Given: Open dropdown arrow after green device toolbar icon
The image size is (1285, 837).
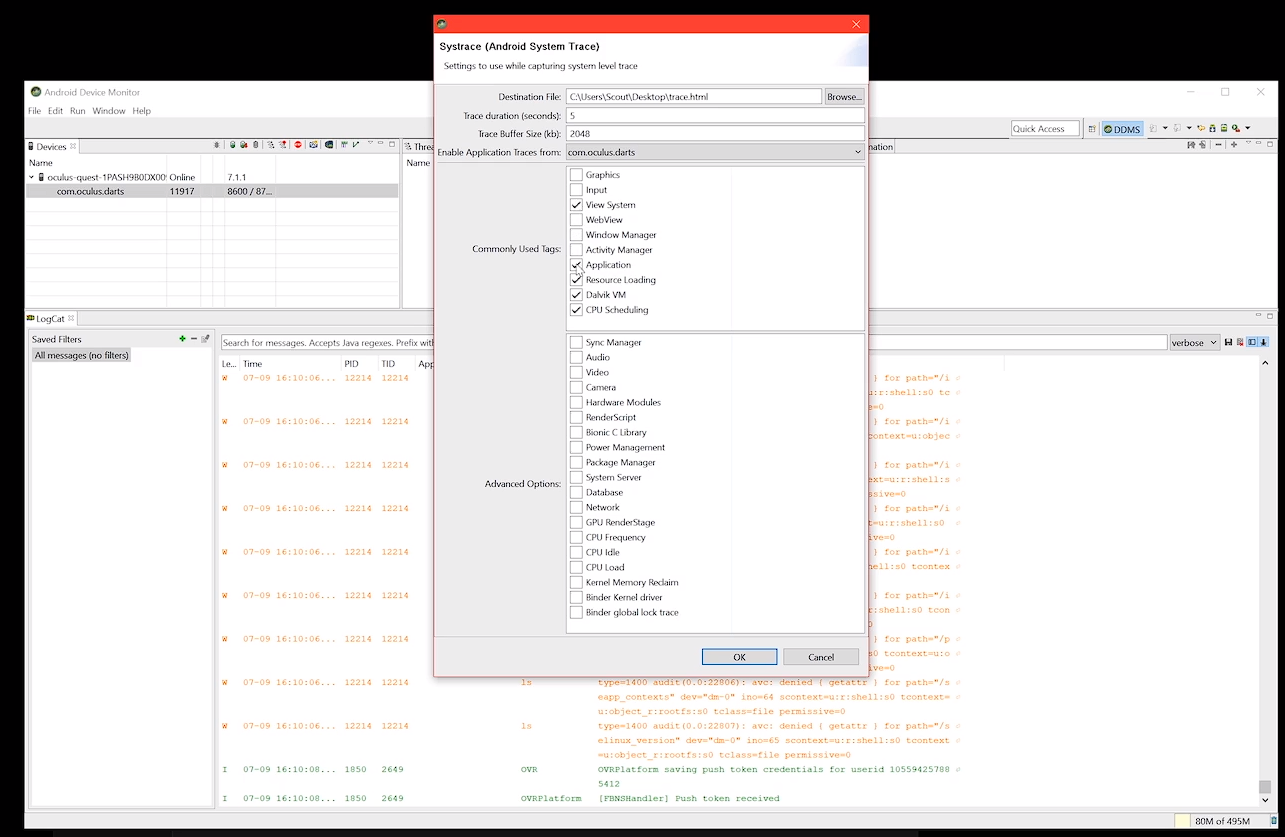Looking at the screenshot, I should tap(1247, 128).
